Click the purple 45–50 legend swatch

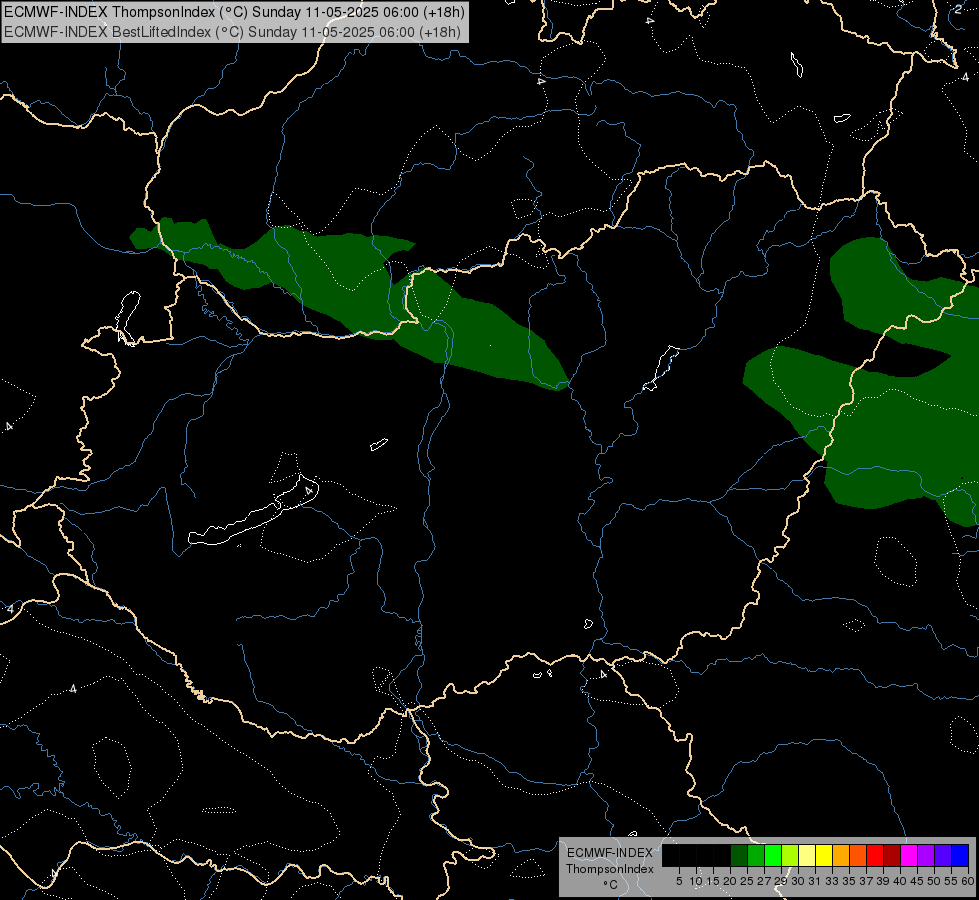pyautogui.click(x=926, y=855)
